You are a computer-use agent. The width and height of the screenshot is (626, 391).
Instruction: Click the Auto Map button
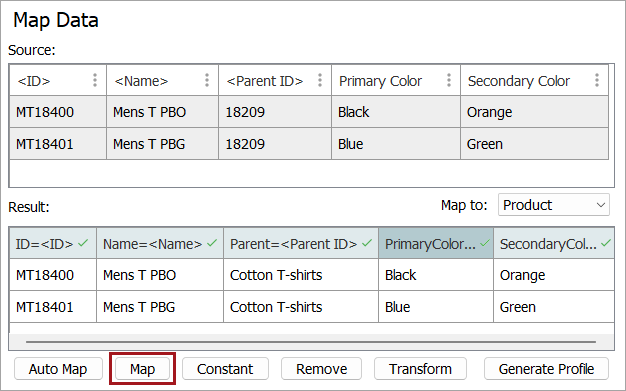tap(58, 369)
